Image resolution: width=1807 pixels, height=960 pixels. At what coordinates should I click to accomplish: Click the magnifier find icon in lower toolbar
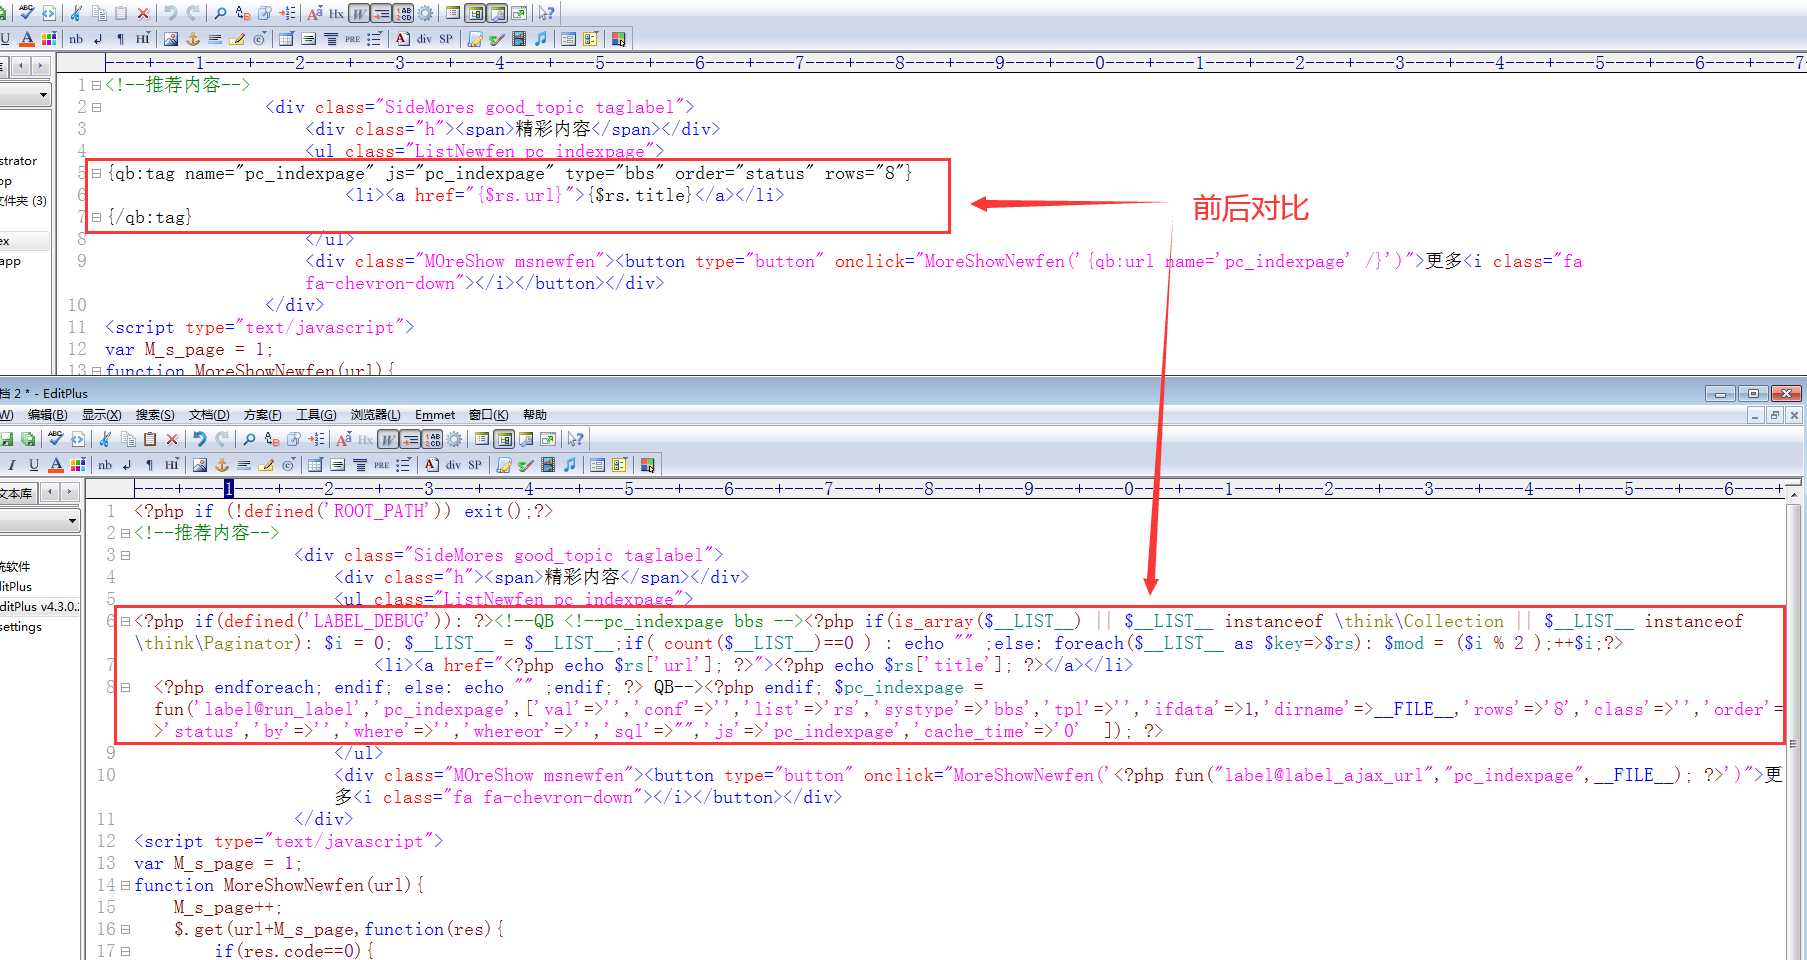pyautogui.click(x=249, y=439)
